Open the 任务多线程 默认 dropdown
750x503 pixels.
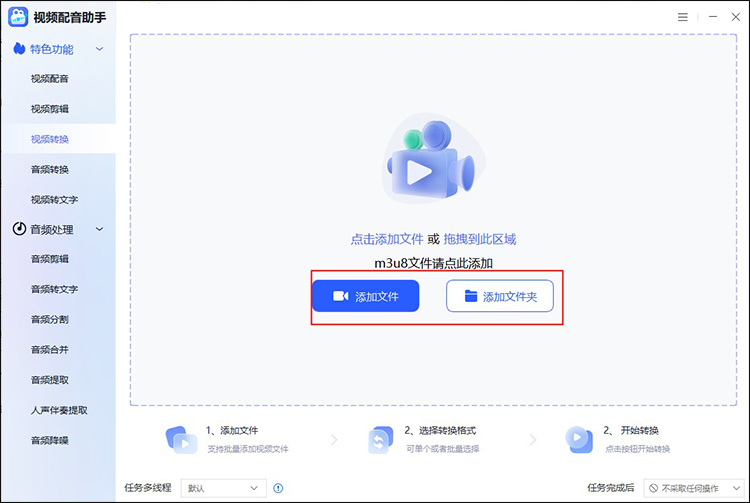click(223, 488)
